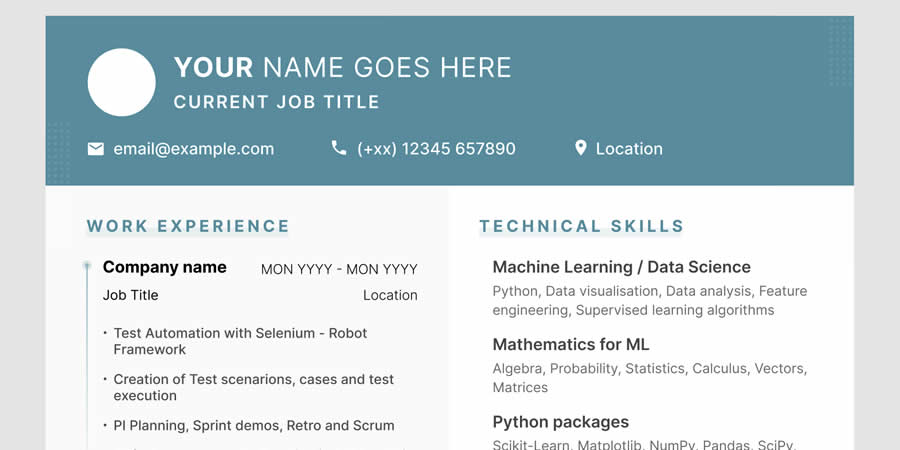
Task: Click the Mathematics for ML heading
Action: (571, 344)
